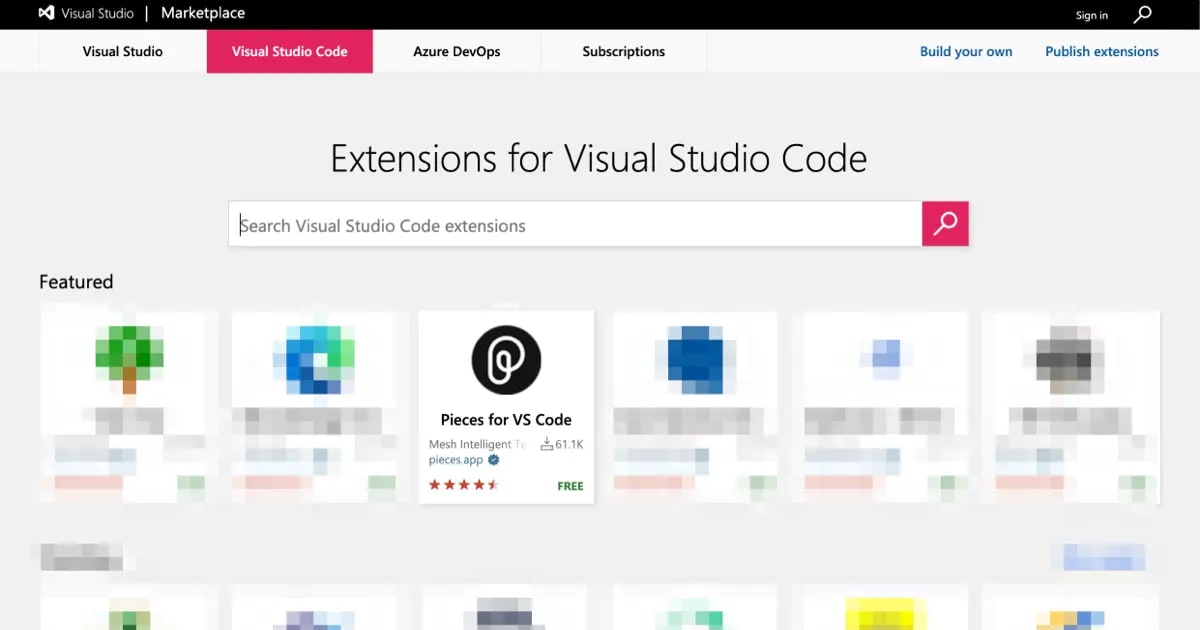
Task: Switch to the Visual Studio tab
Action: pyautogui.click(x=123, y=51)
